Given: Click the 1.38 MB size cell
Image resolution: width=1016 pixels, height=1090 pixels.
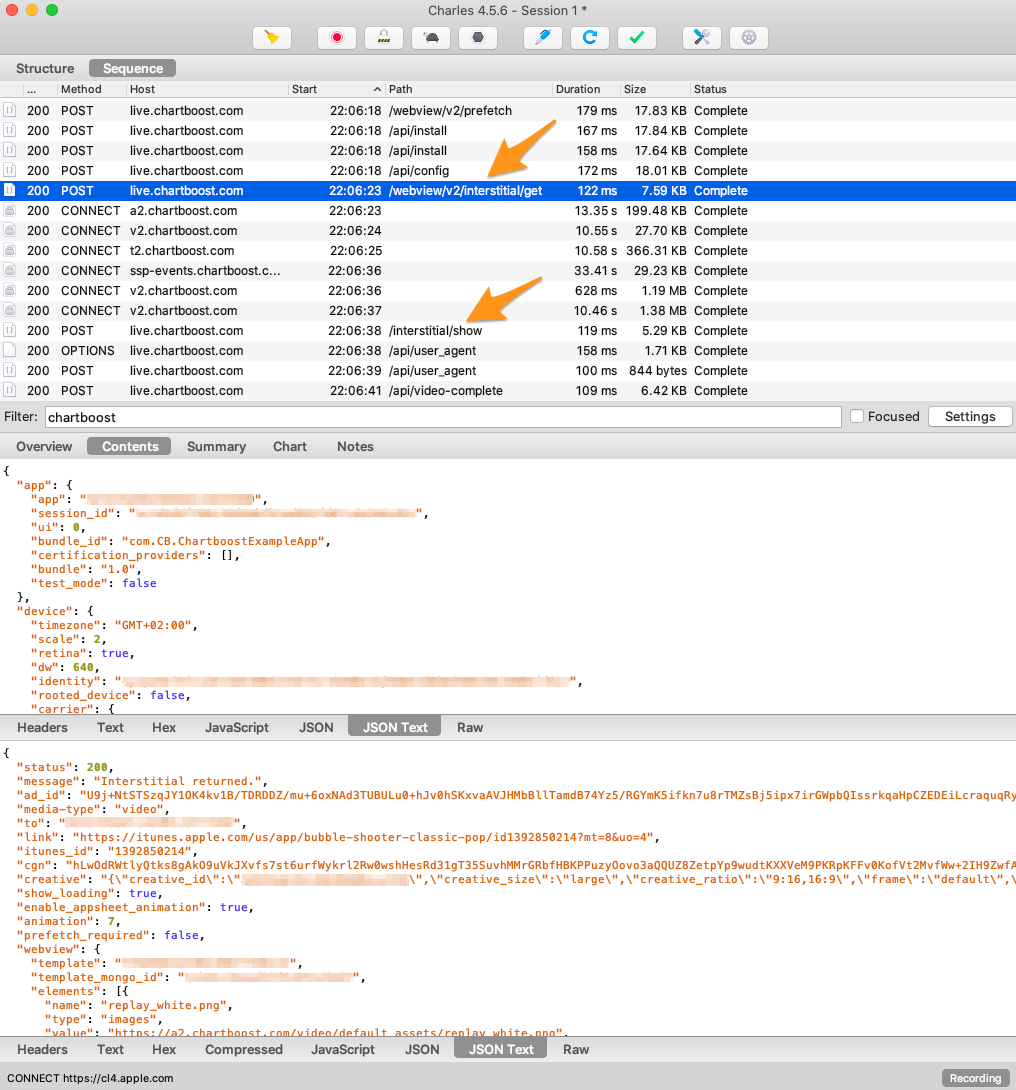Looking at the screenshot, I should [x=663, y=311].
